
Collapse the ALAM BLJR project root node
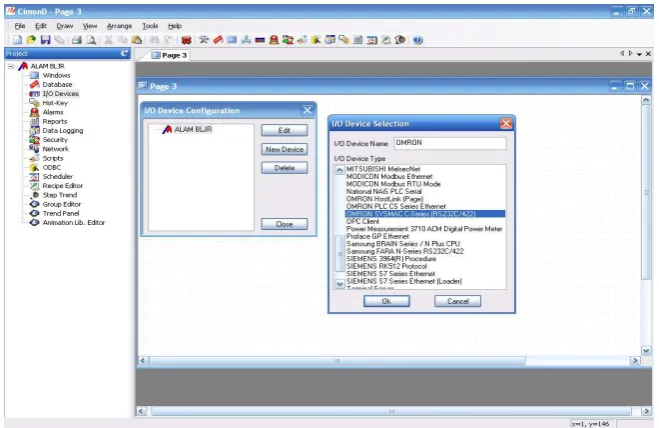pos(11,66)
